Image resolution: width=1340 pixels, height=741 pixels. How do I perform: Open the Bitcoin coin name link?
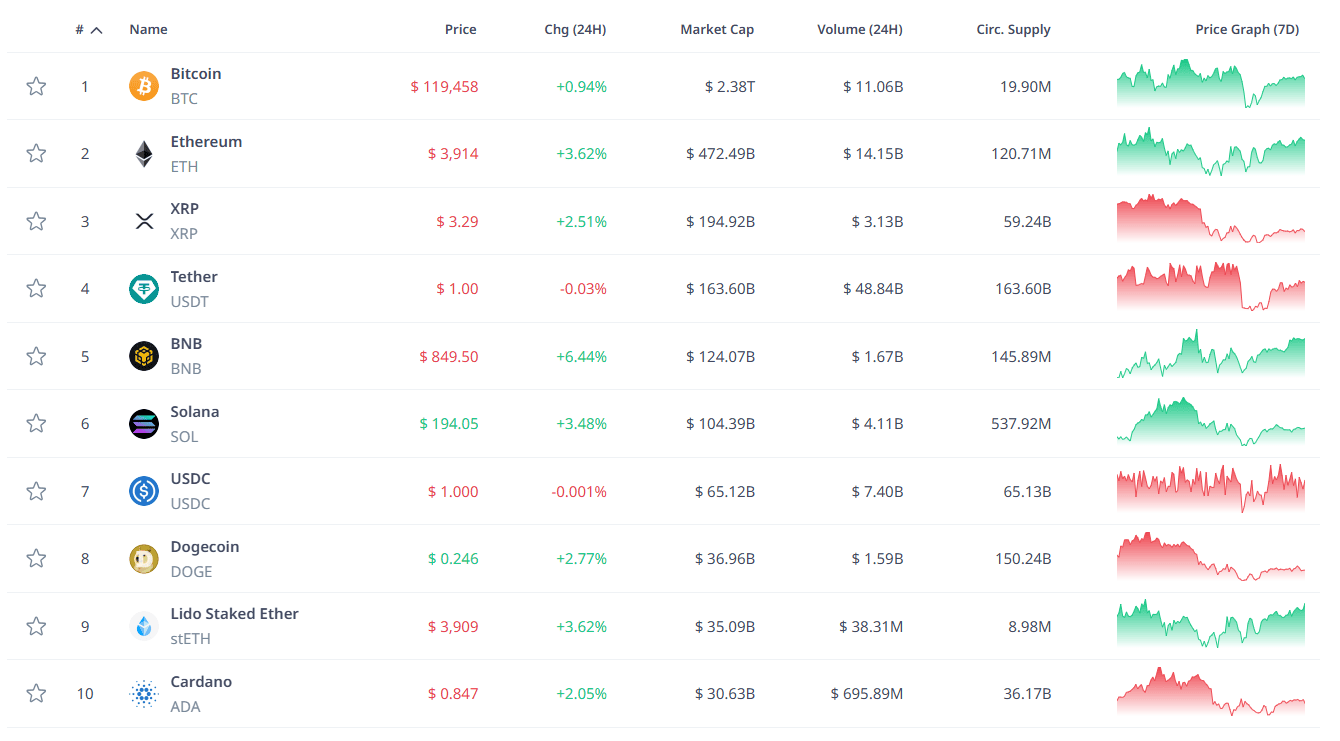click(196, 74)
